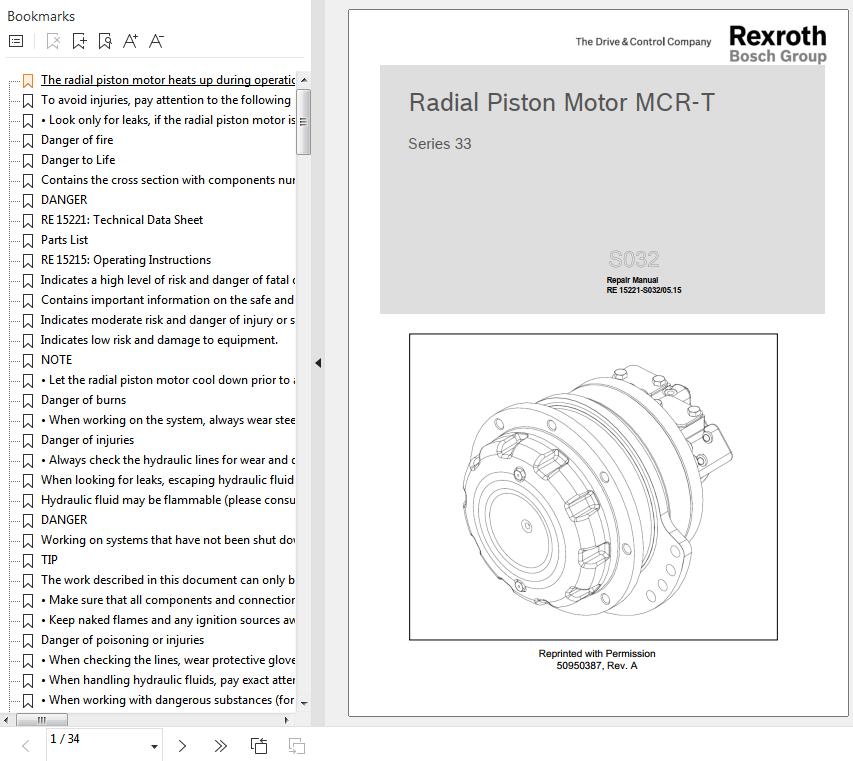This screenshot has height=761, width=853.
Task: Go to the 'Danger of injuries' bookmark
Action: pos(88,440)
